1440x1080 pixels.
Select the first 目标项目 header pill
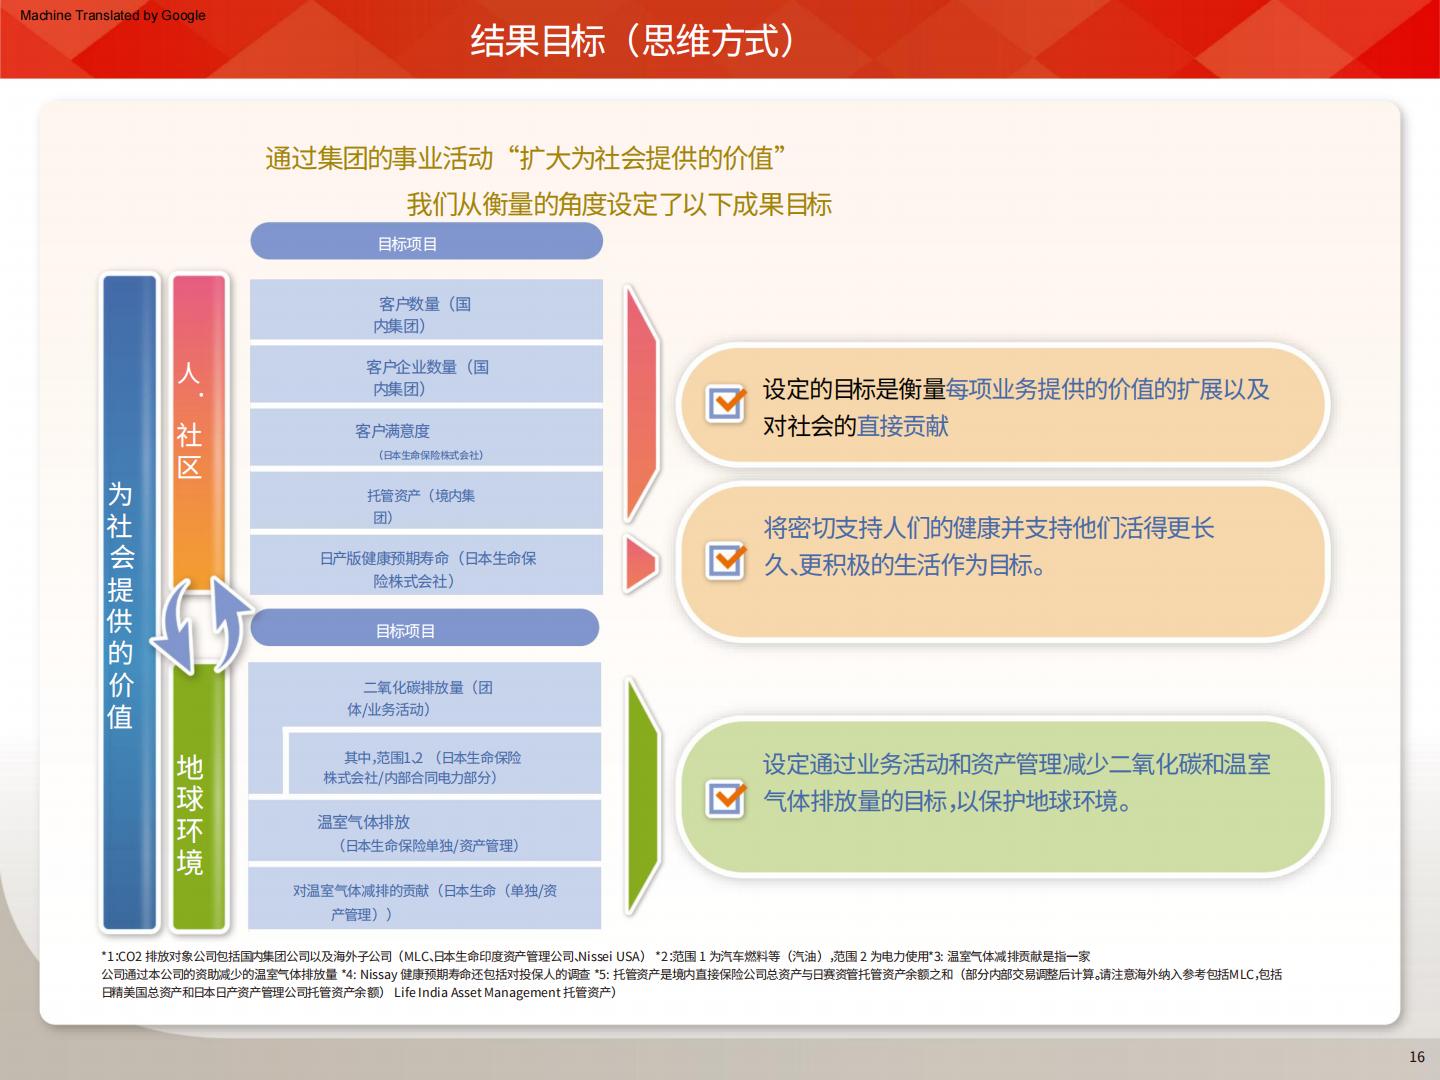[x=426, y=243]
